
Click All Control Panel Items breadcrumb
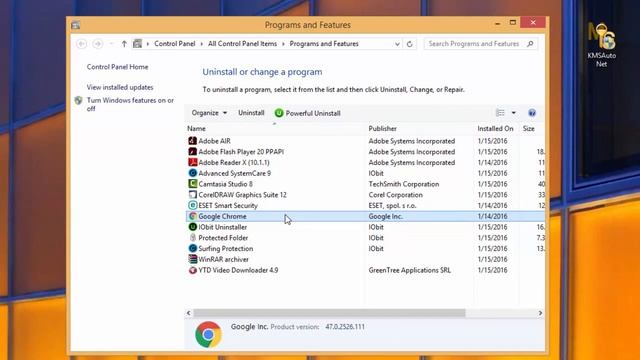coord(242,44)
